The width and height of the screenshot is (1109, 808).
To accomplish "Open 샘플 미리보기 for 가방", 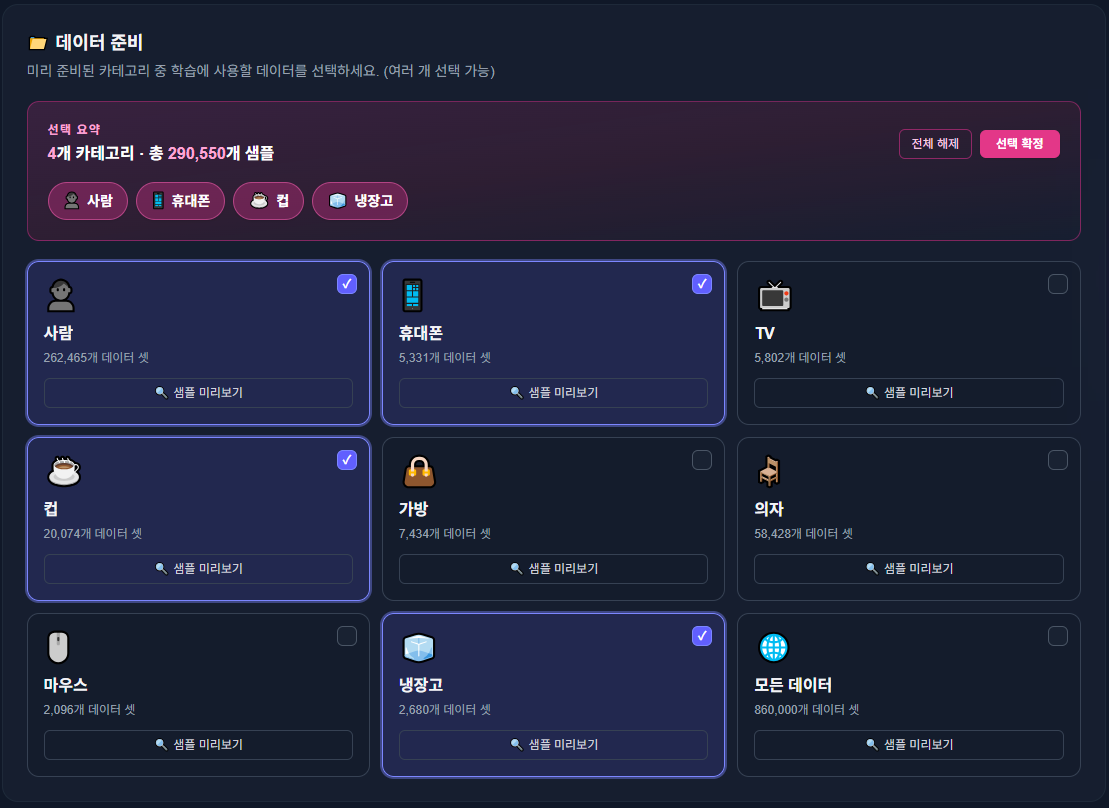I will 553,569.
